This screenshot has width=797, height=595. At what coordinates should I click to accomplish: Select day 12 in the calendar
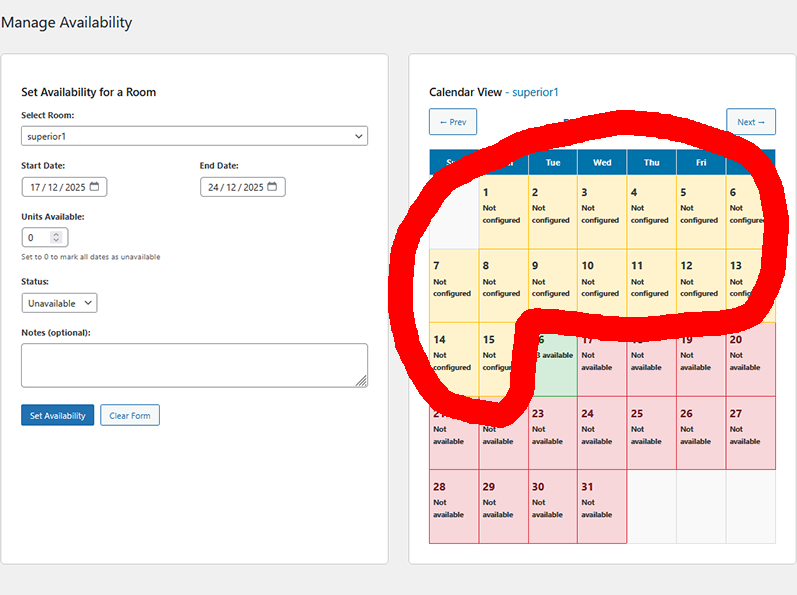(700, 286)
